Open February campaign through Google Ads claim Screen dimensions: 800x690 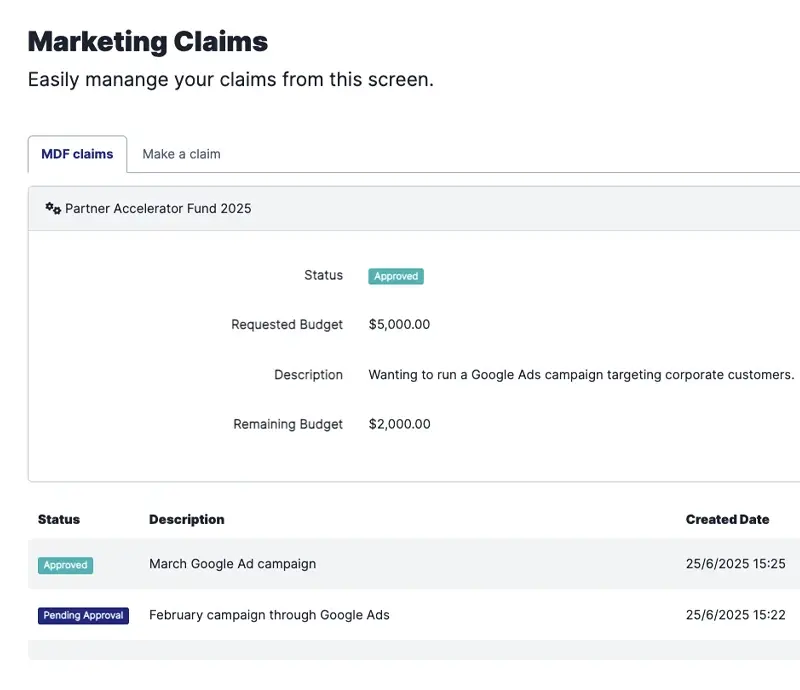pyautogui.click(x=269, y=615)
